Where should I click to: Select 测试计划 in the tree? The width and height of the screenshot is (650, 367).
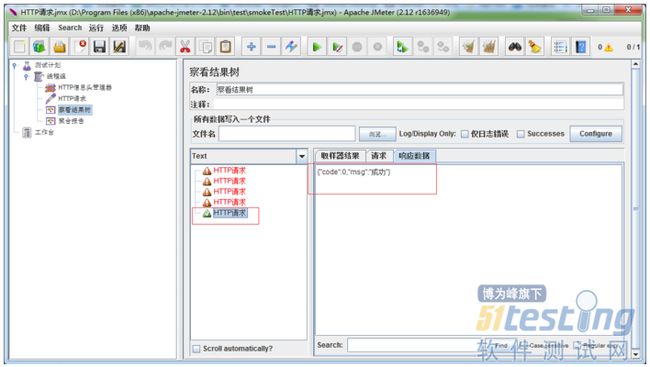tap(47, 65)
